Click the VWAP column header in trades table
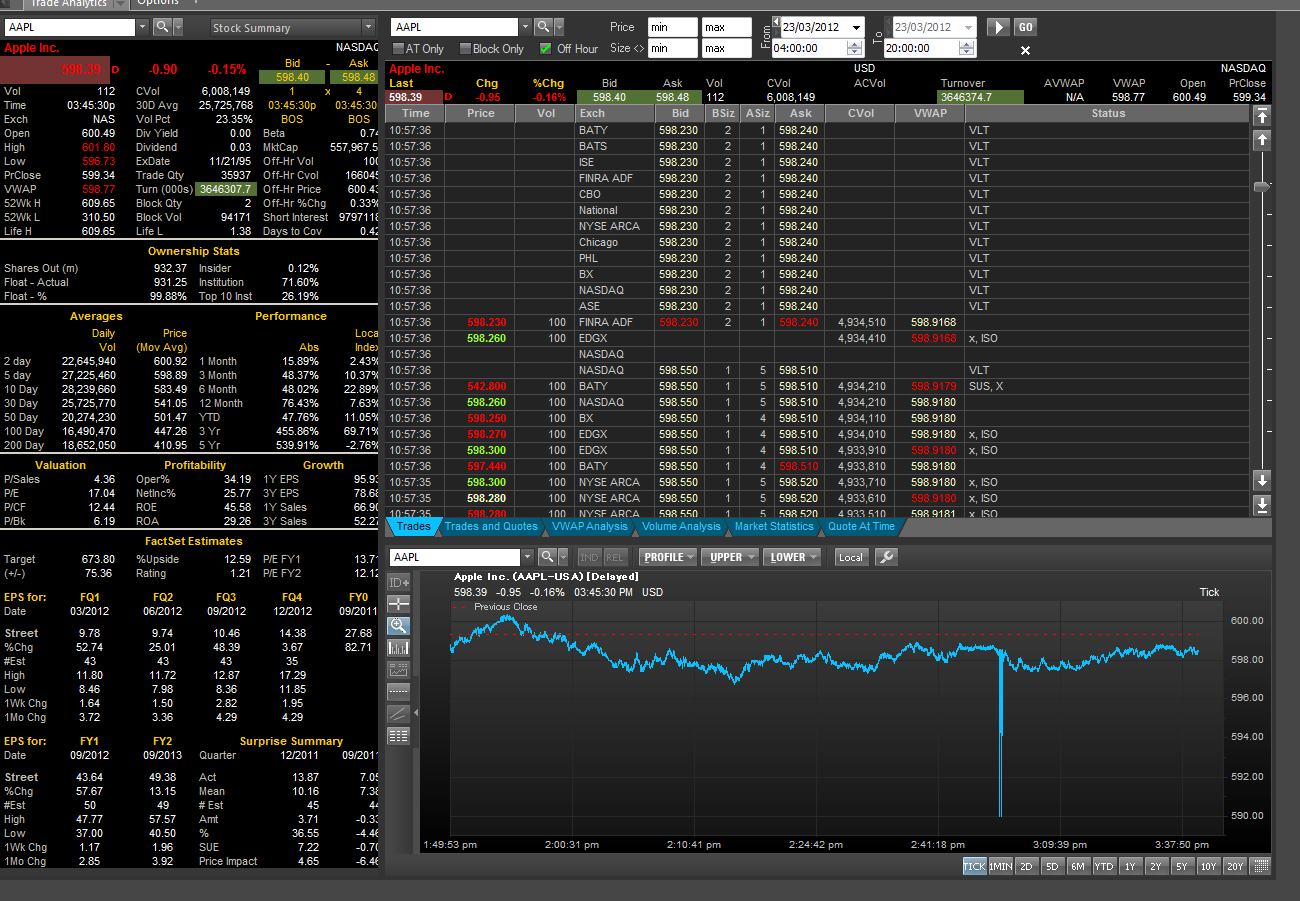Viewport: 1300px width, 901px height. tap(930, 114)
